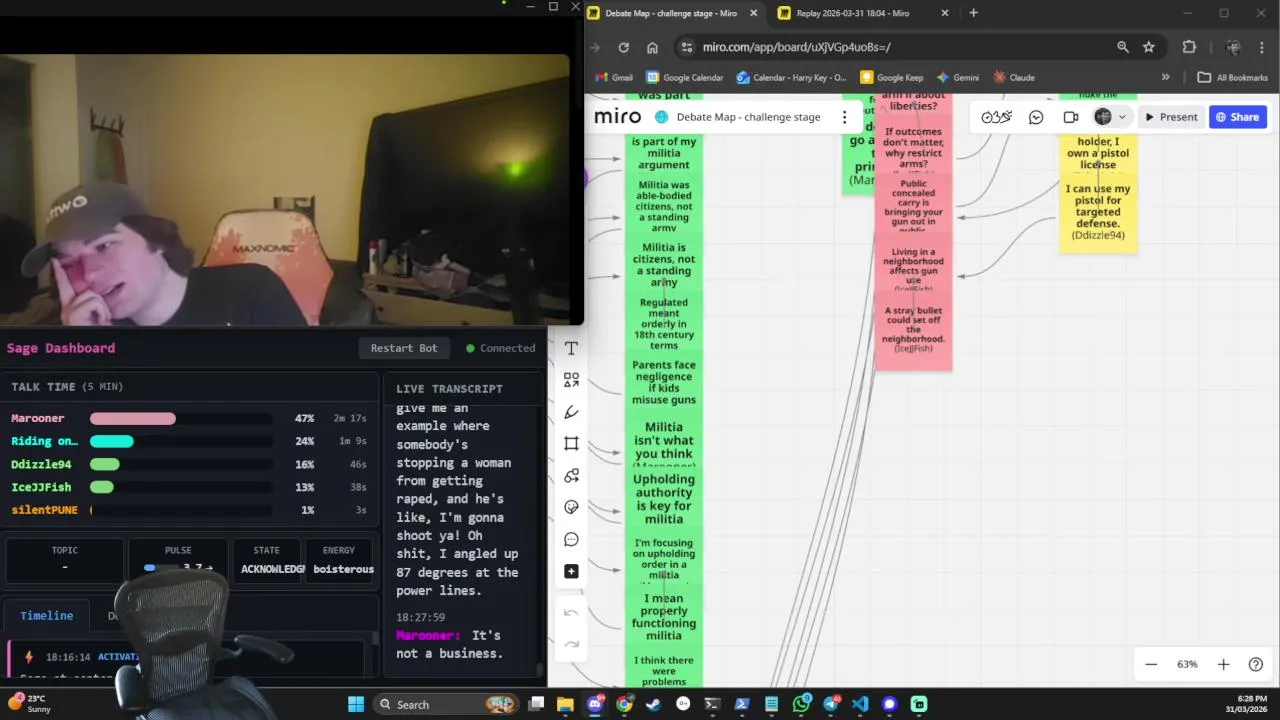Open the Google Keep bookmark
The height and width of the screenshot is (720, 1280).
[x=891, y=77]
